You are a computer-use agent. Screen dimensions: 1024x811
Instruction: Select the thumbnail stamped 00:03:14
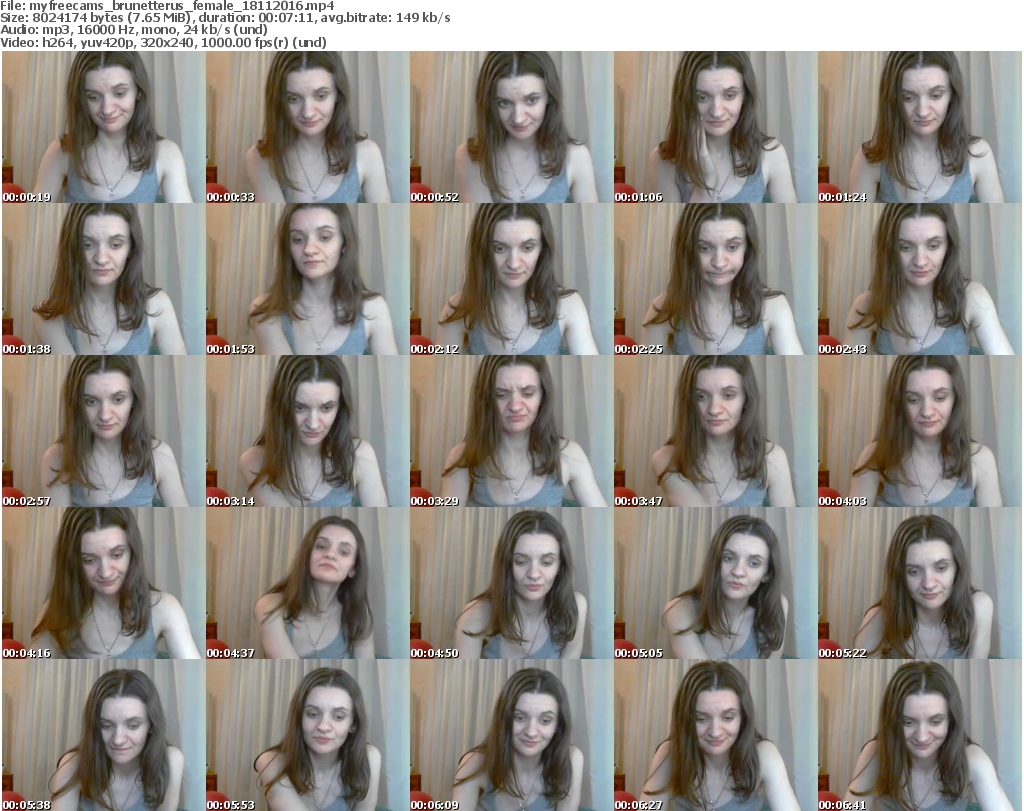308,431
